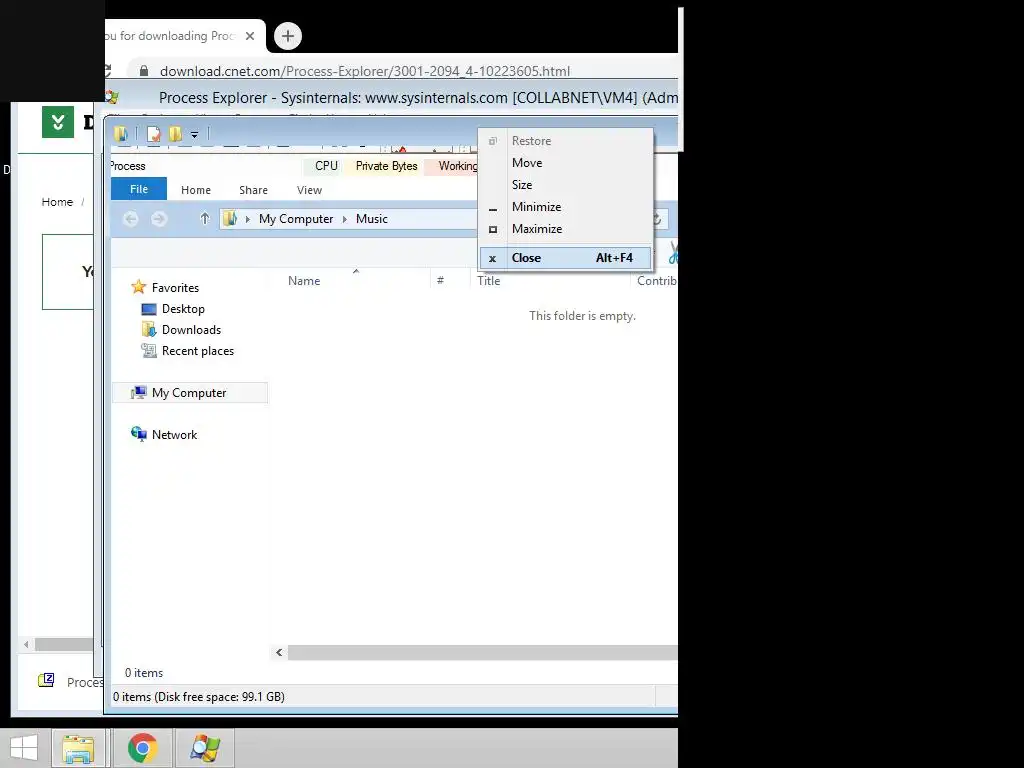This screenshot has width=1024, height=768.
Task: Click the file list horizontal scrollbar track
Action: click(483, 652)
